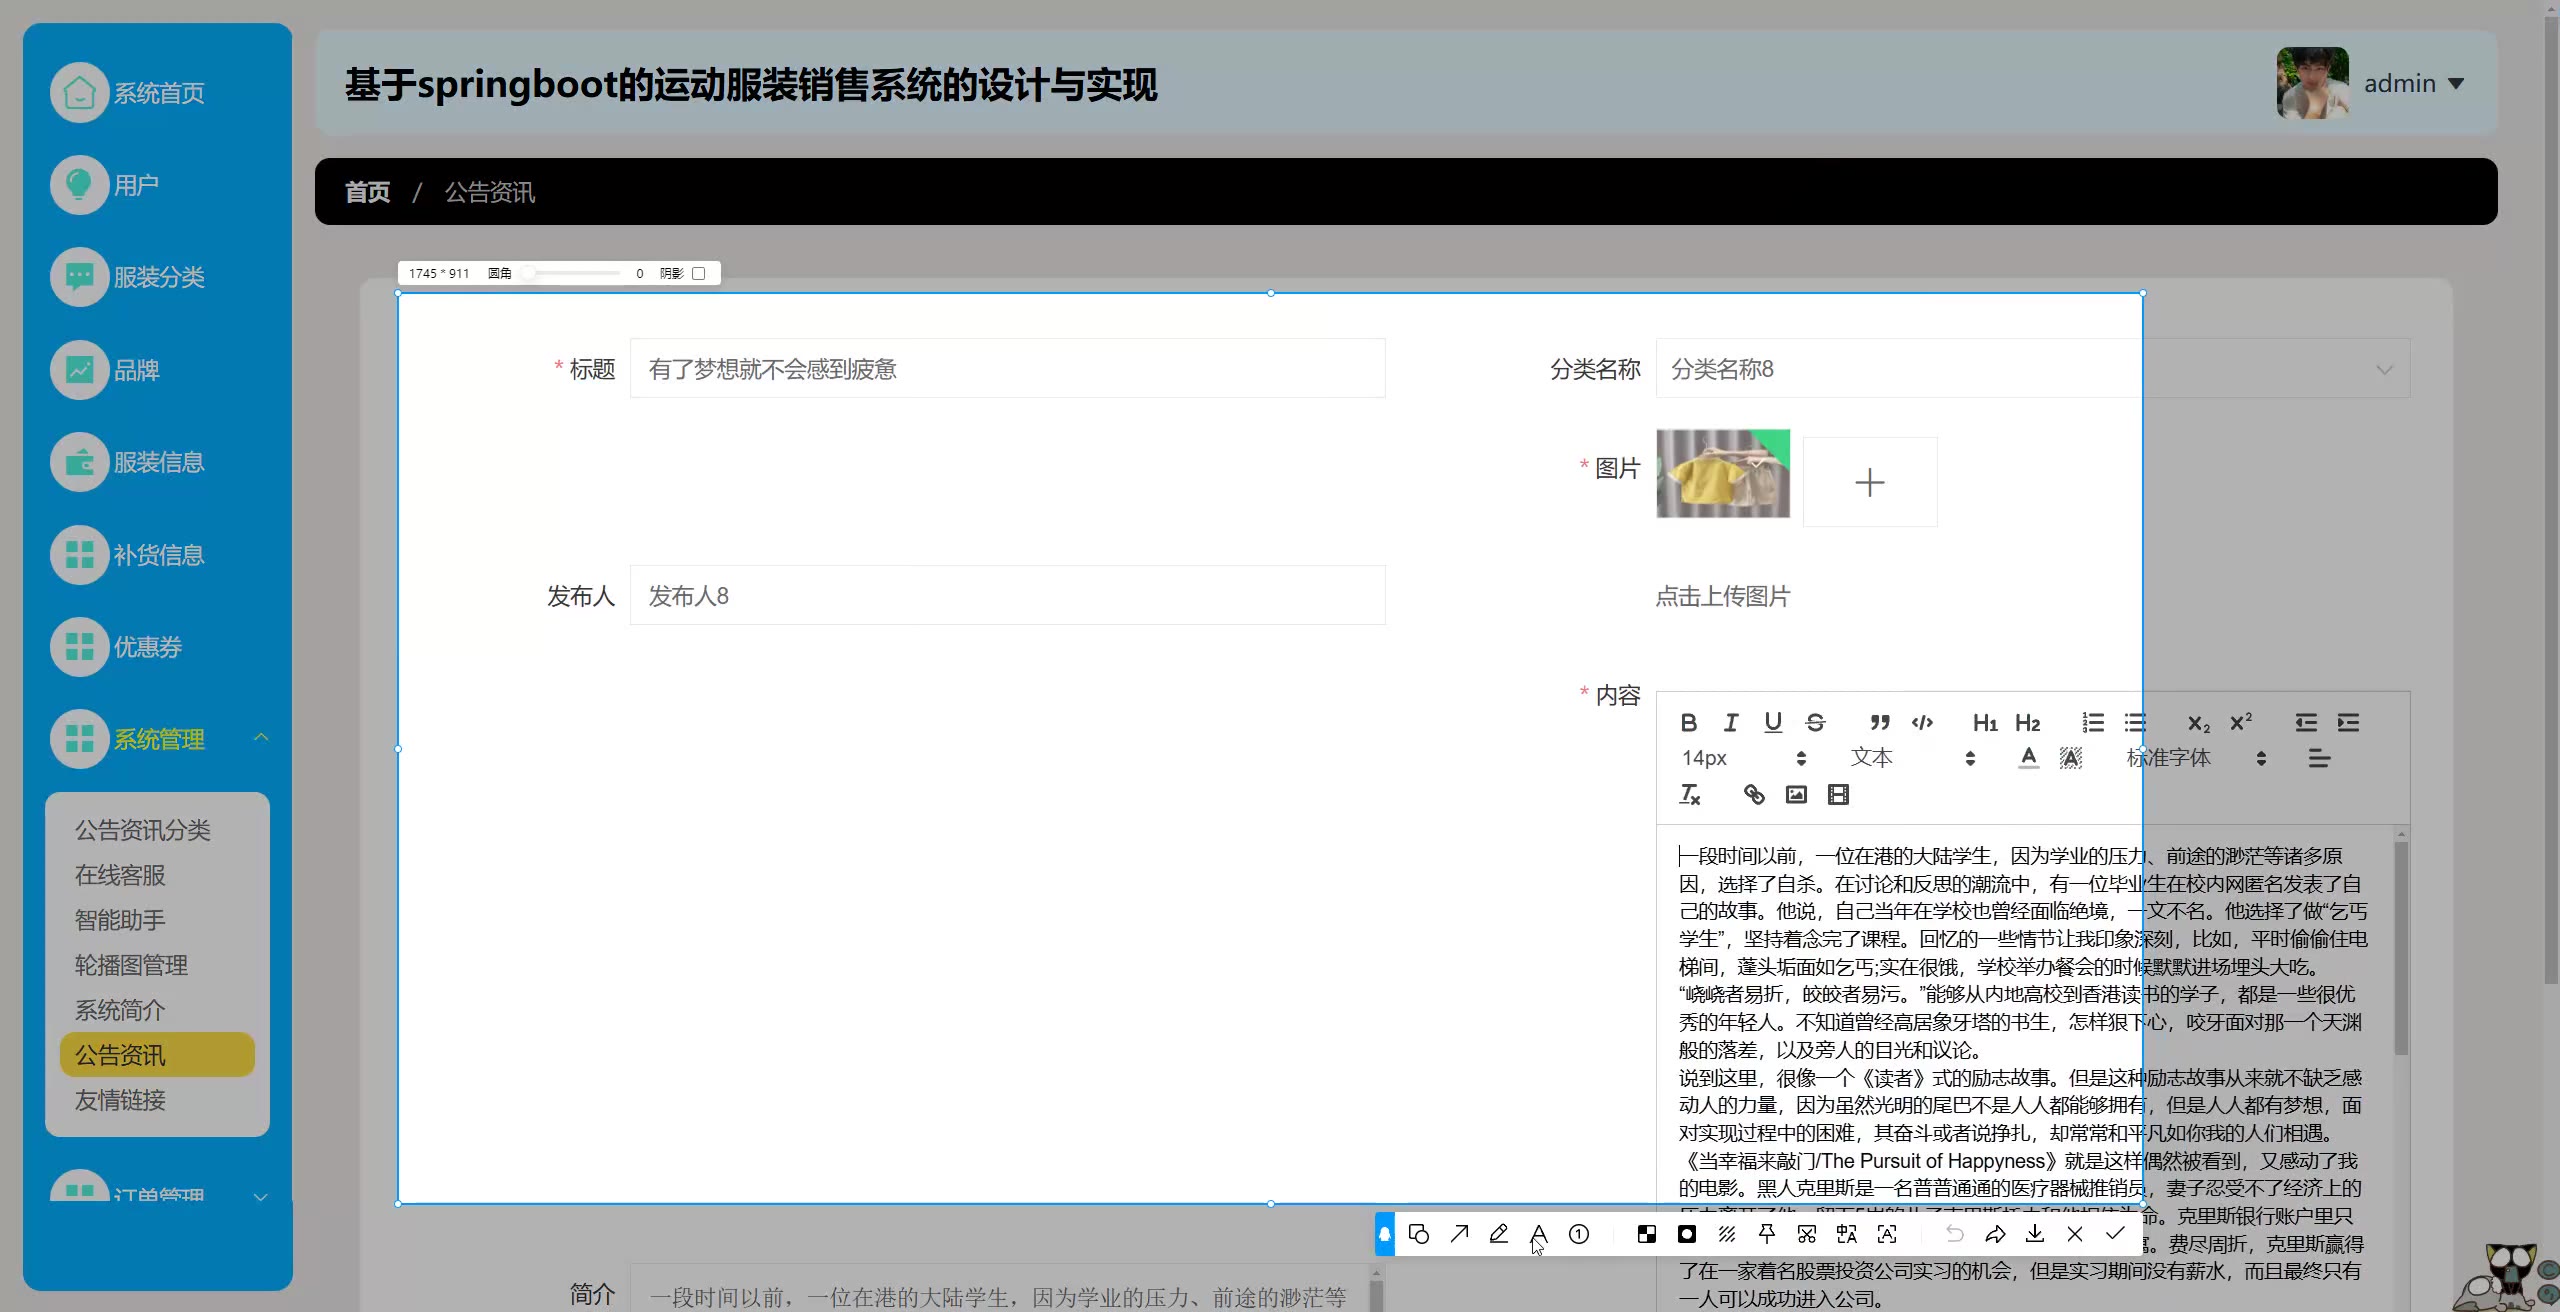Viewport: 2560px width, 1312px height.
Task: Click the plus box to upload image
Action: click(x=1869, y=482)
